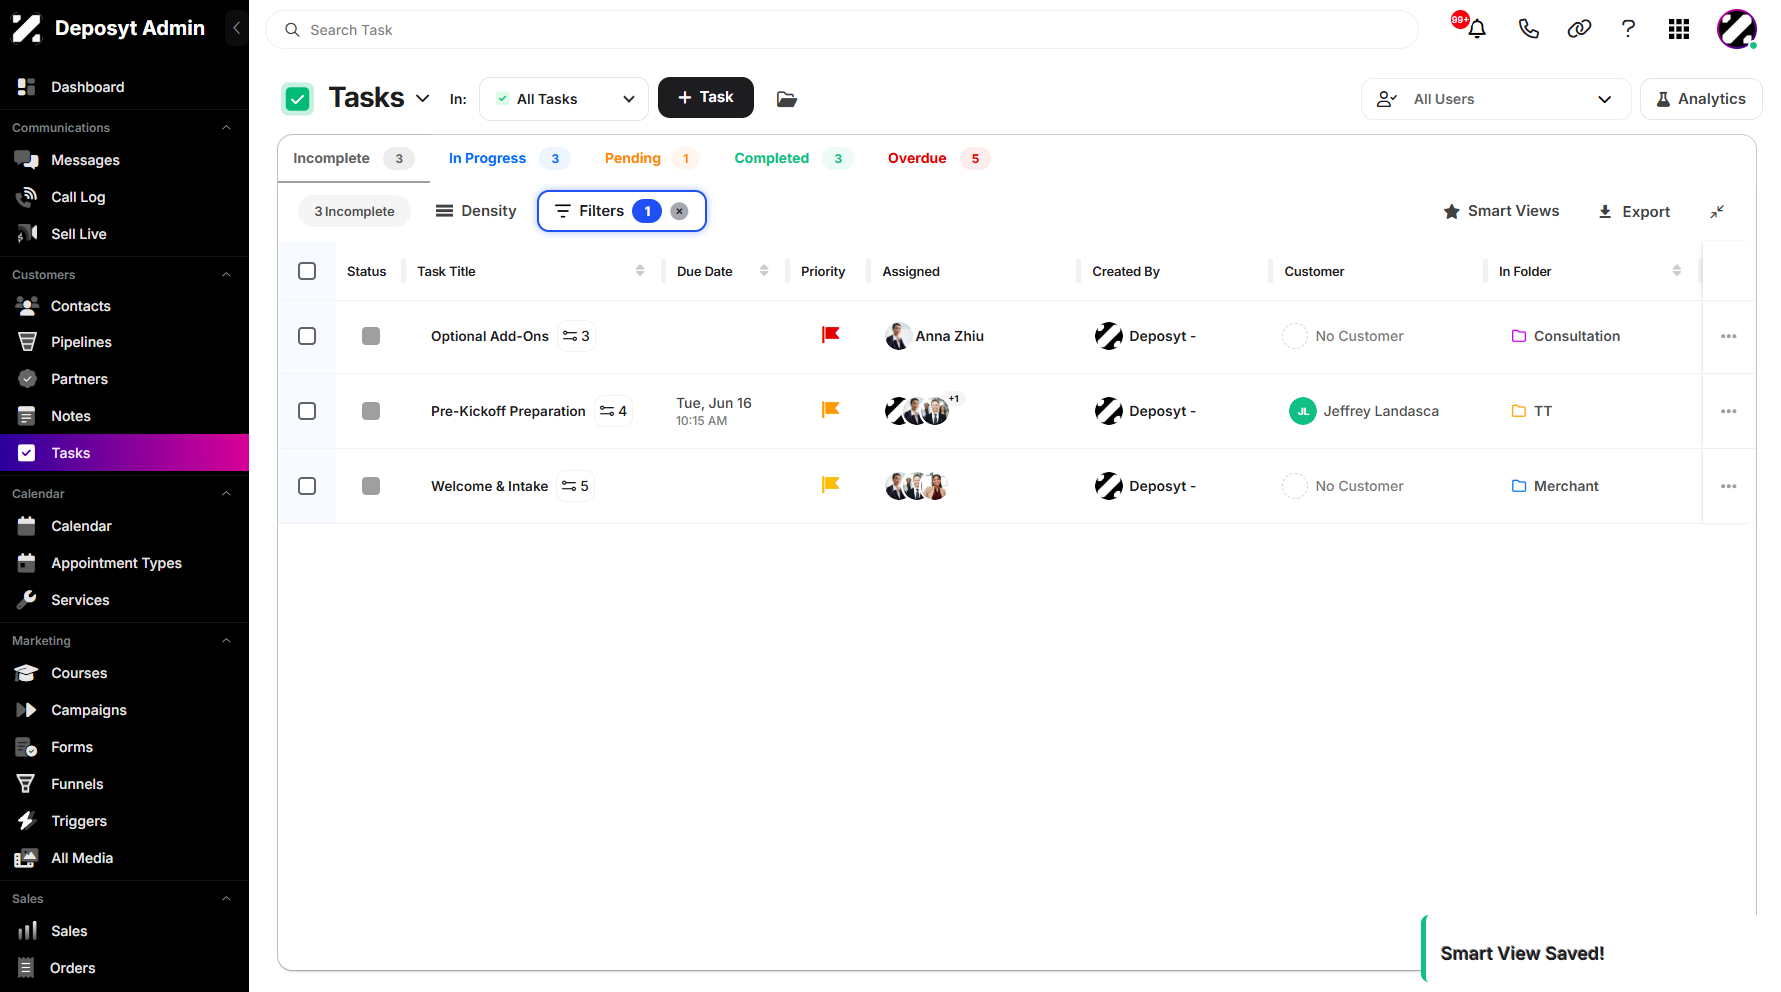Open Call Log in the sidebar
Screen dimensions: 1781x992
coord(124,197)
